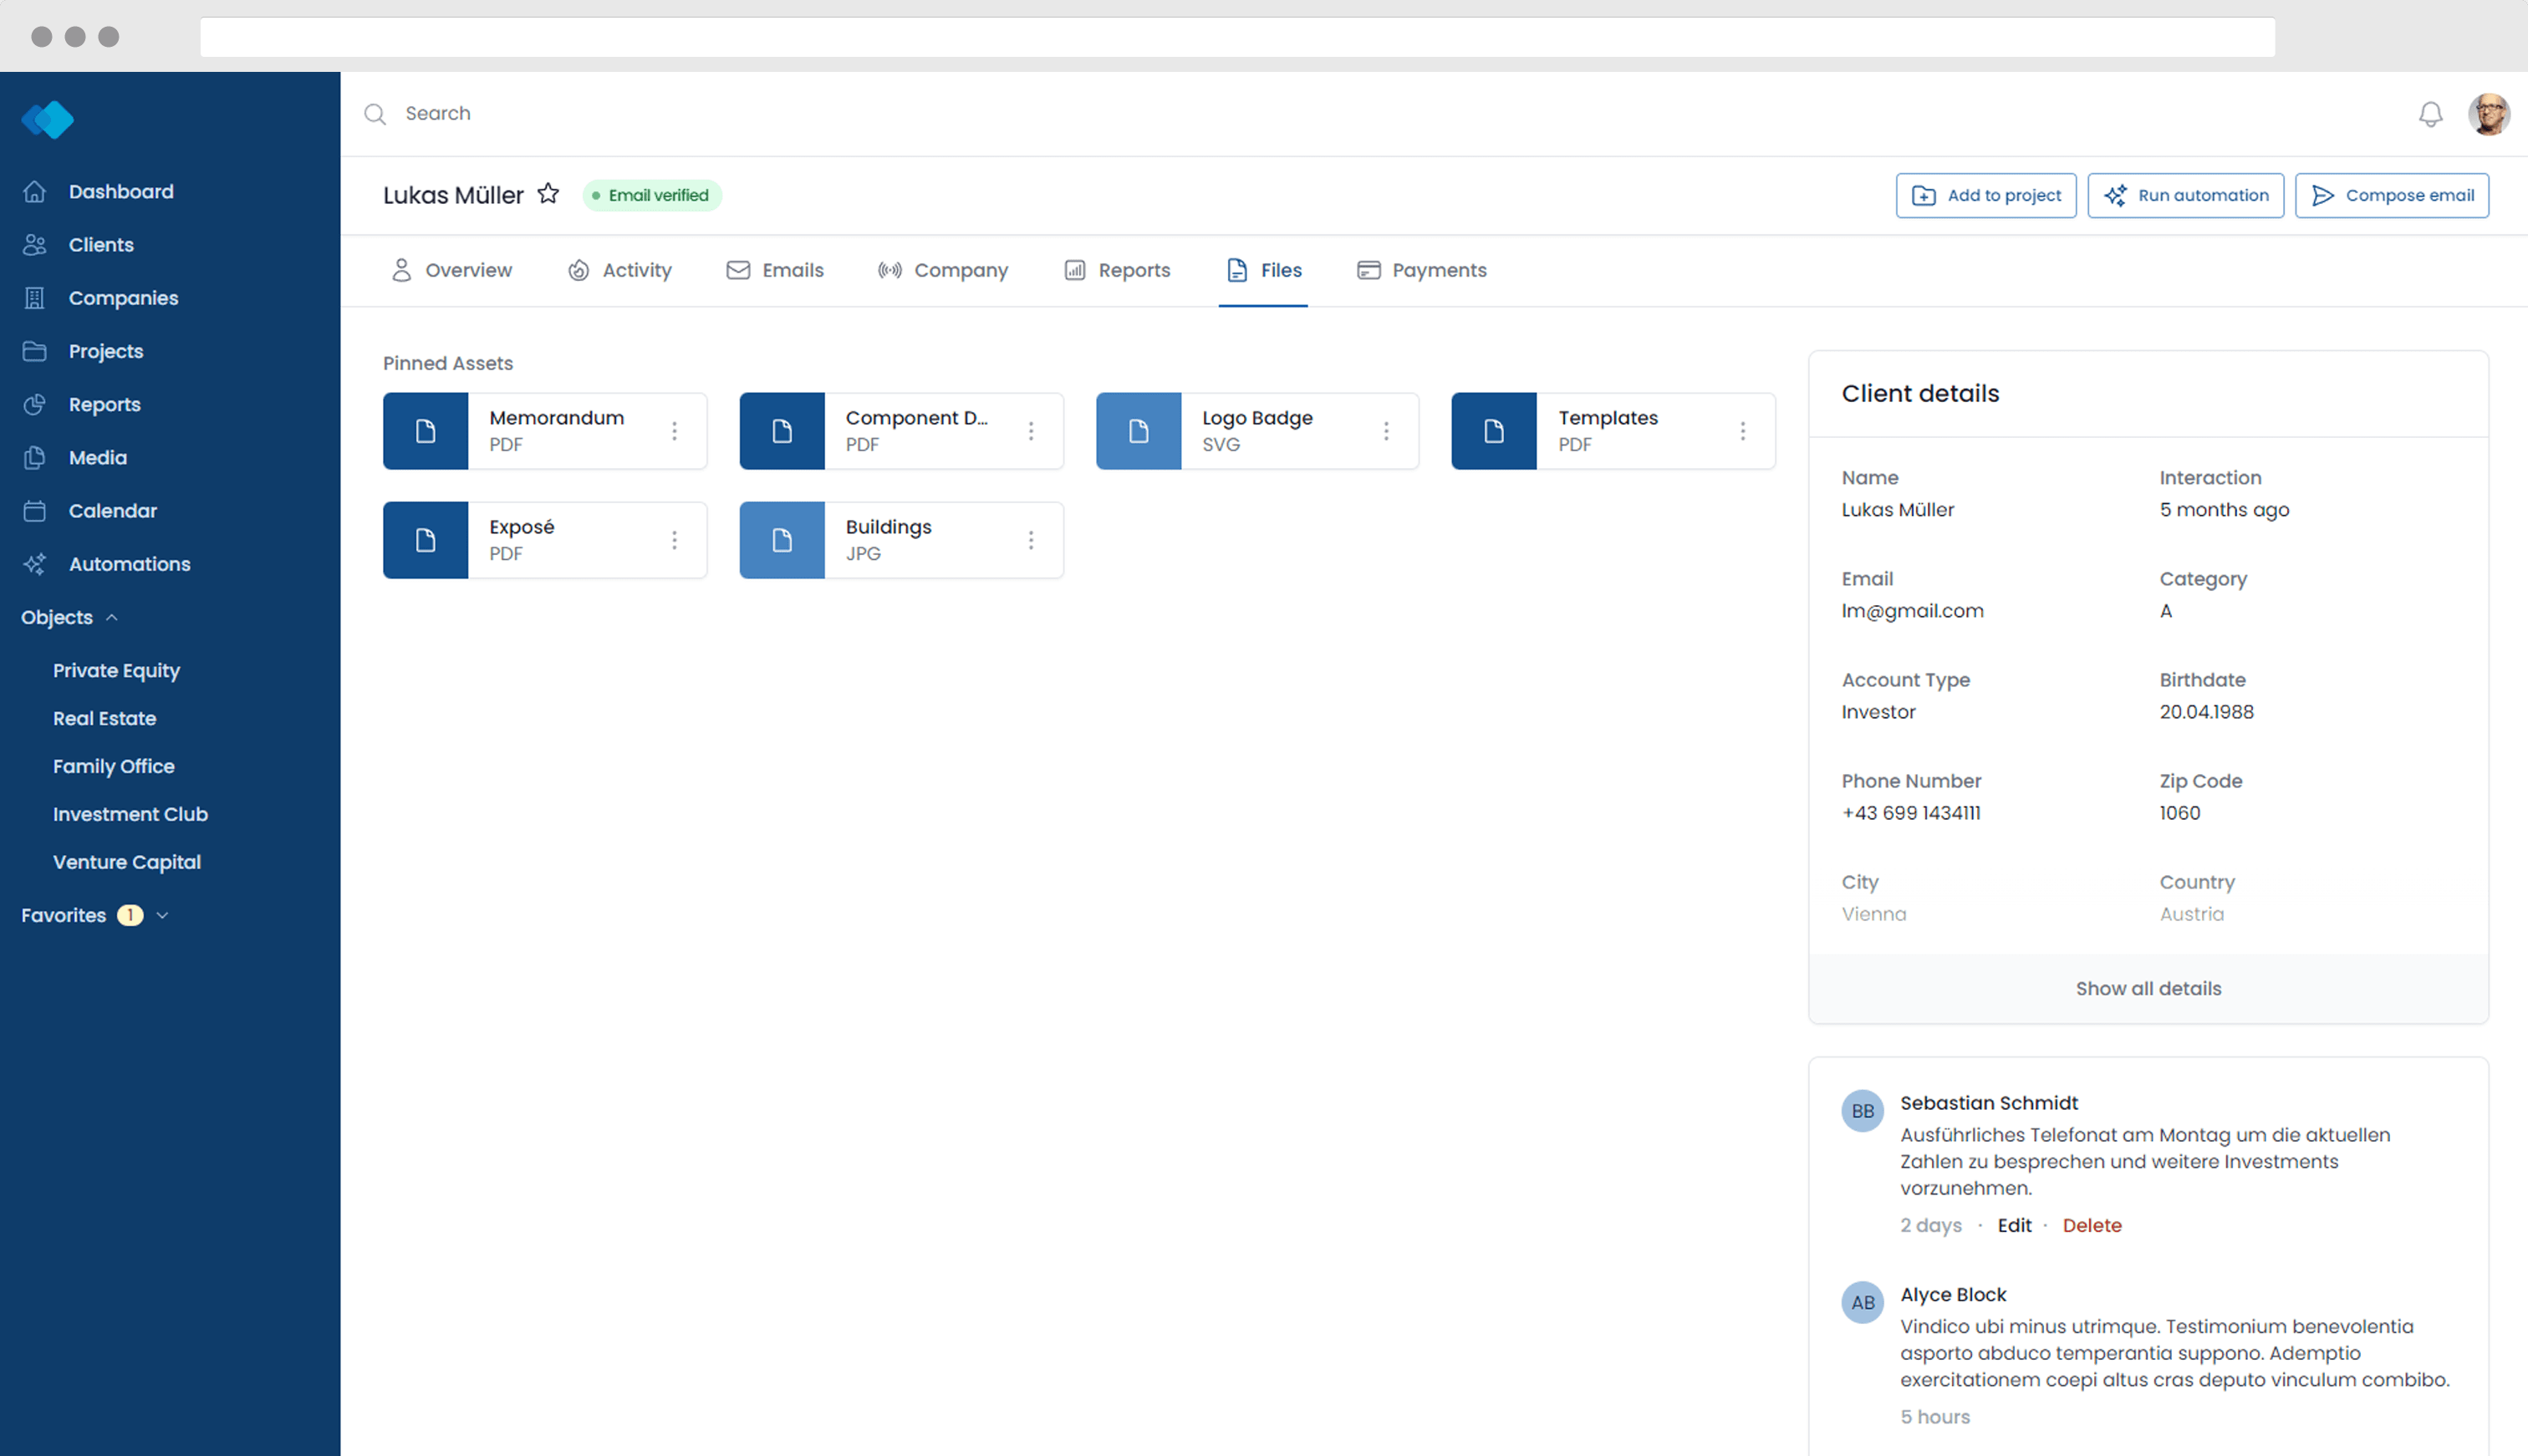Select Family Office object

click(113, 766)
